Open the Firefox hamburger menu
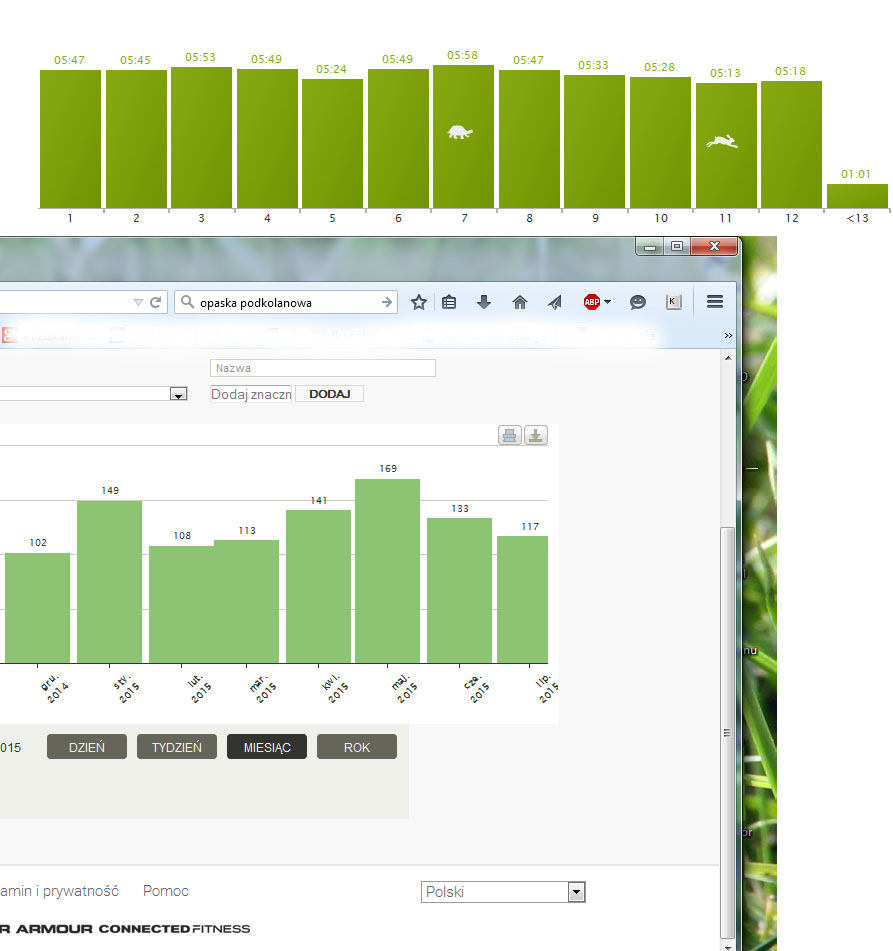Image resolution: width=893 pixels, height=951 pixels. point(714,302)
